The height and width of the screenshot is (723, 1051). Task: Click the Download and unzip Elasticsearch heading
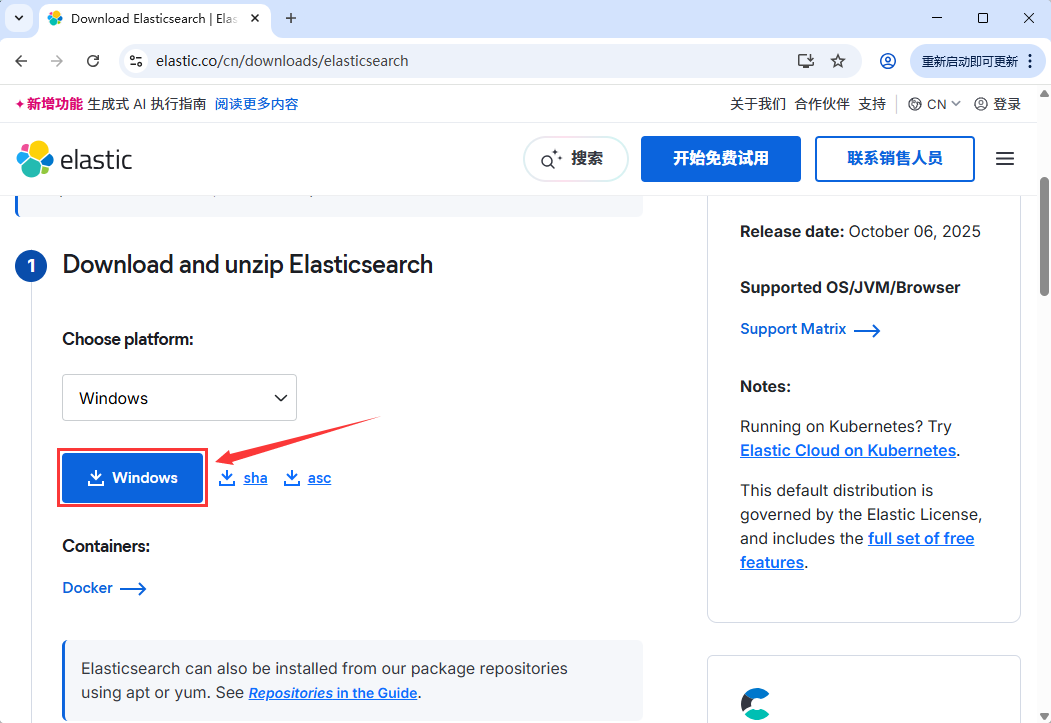click(247, 265)
